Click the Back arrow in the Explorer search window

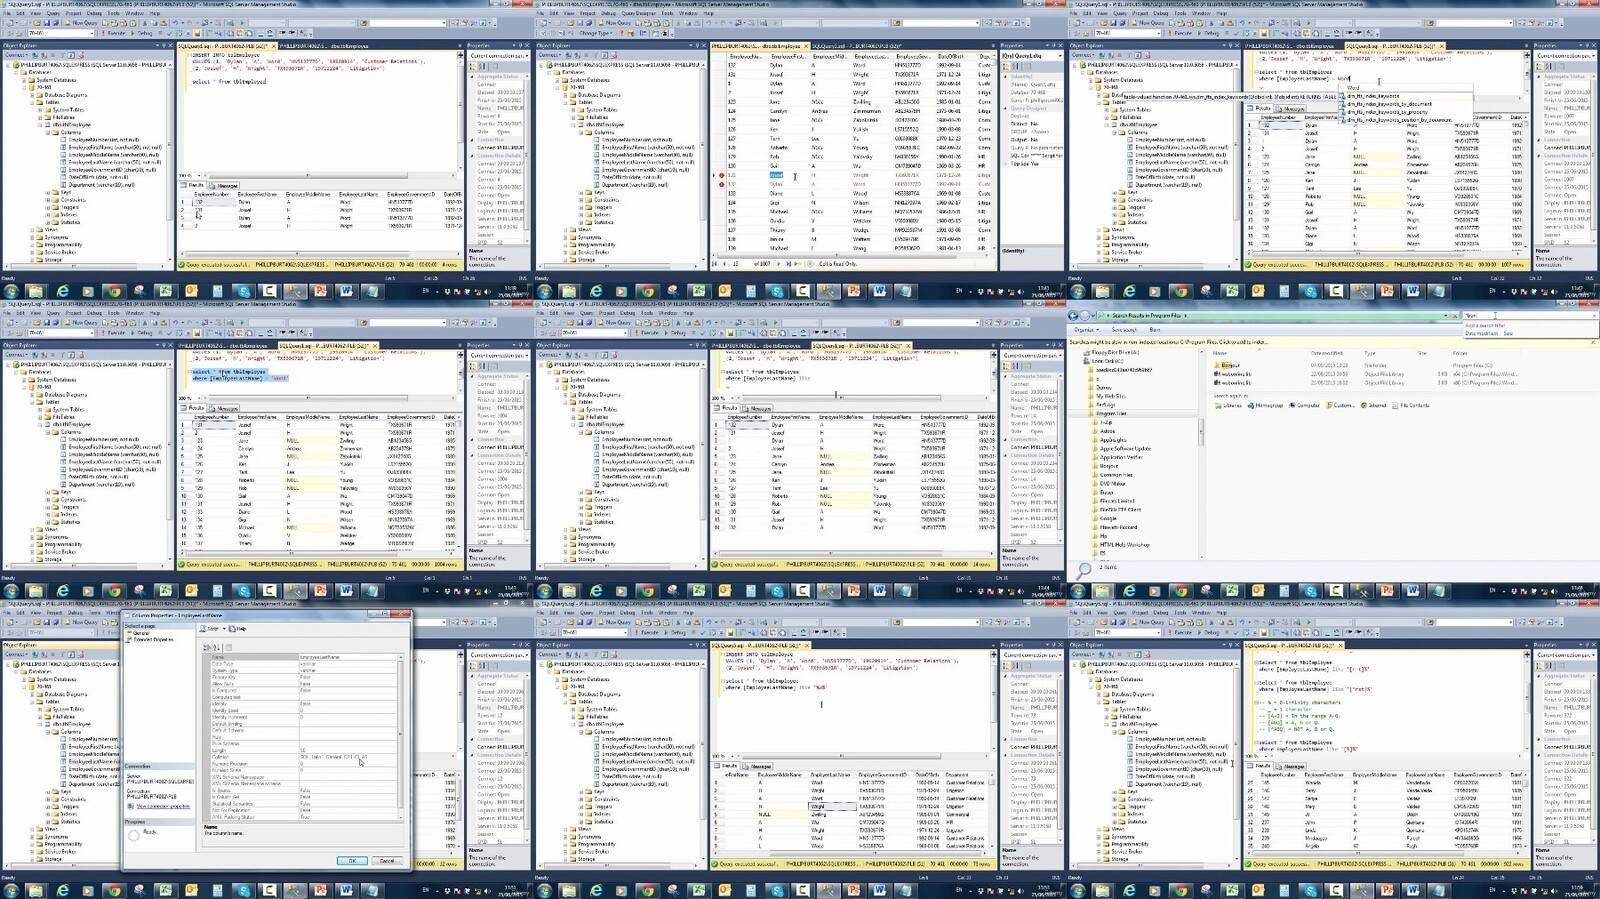[1075, 316]
